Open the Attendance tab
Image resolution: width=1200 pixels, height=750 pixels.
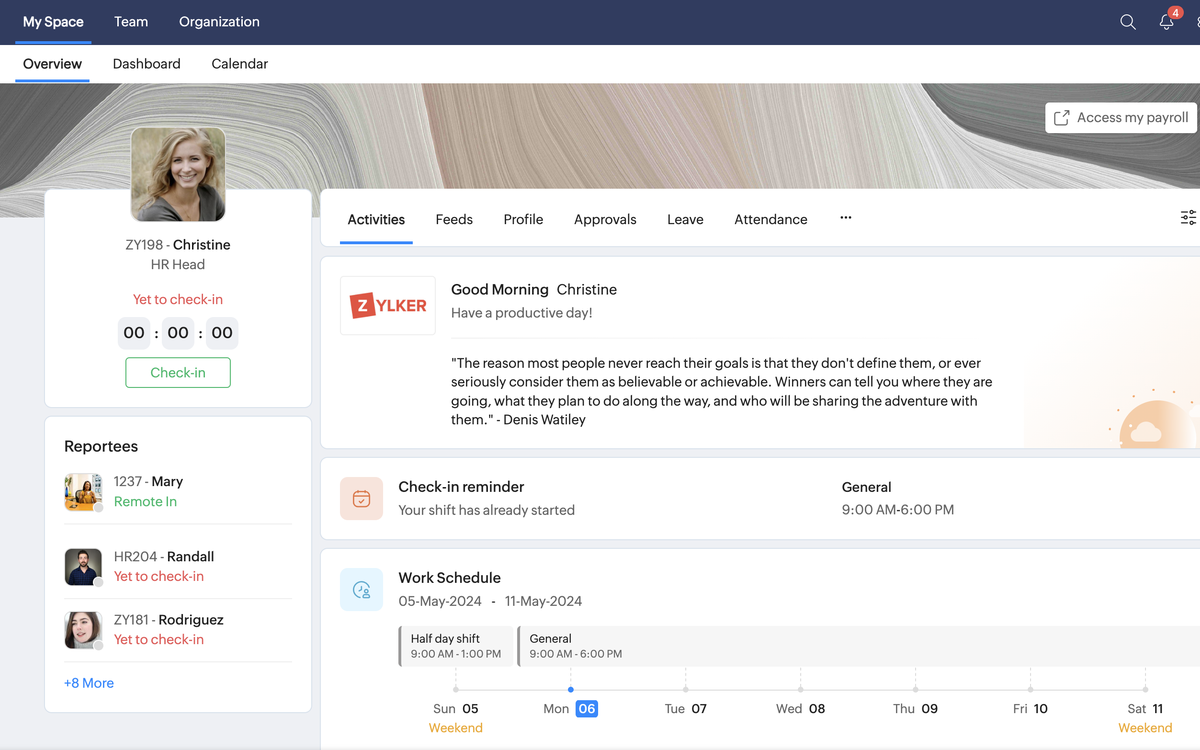pos(771,219)
